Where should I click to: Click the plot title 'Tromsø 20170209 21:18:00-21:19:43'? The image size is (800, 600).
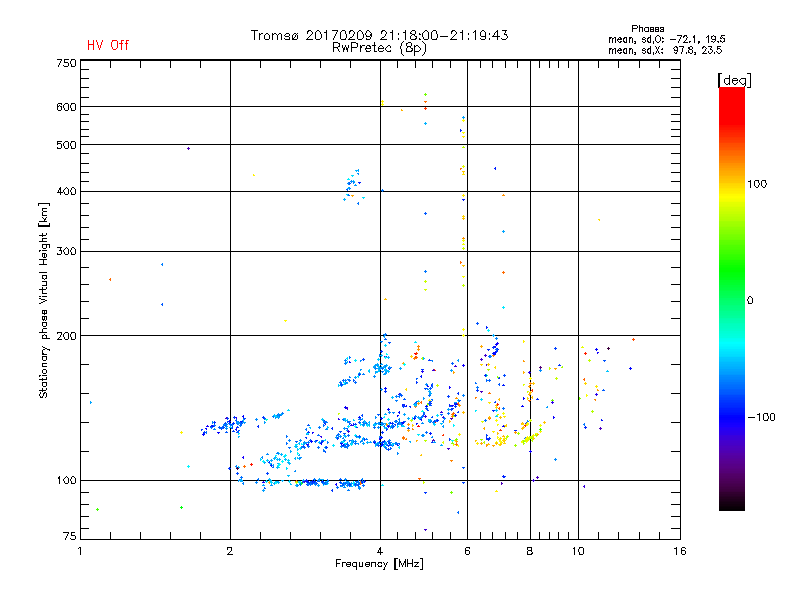379,35
